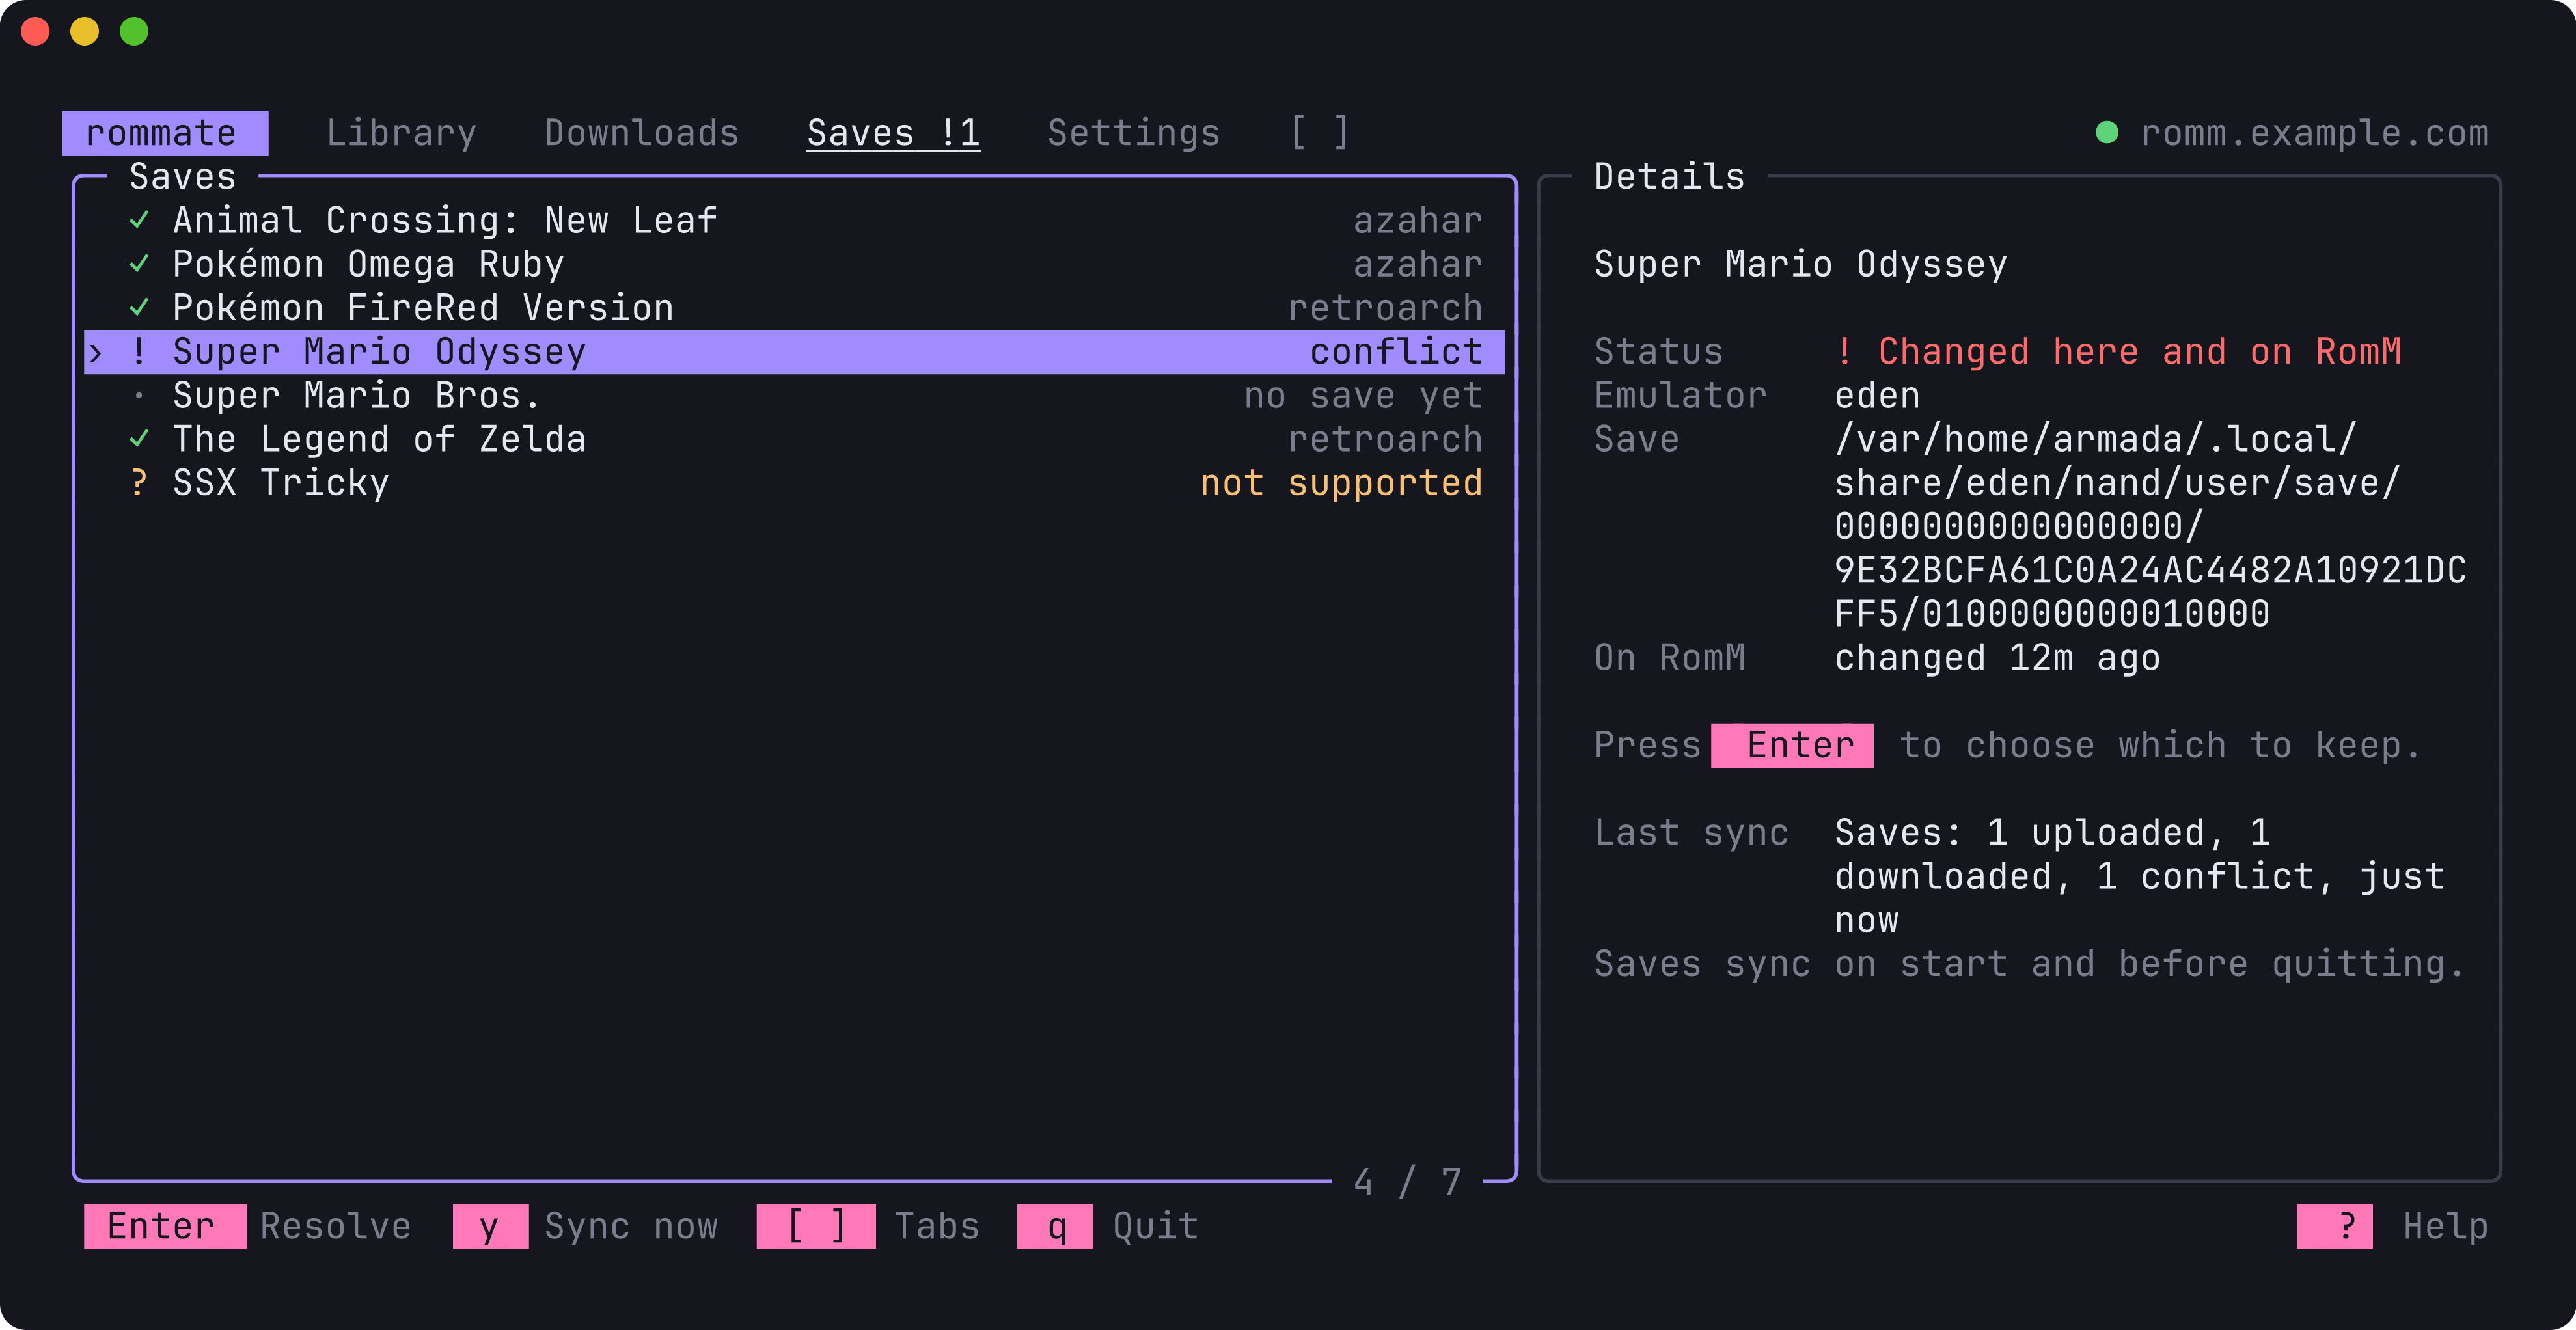This screenshot has height=1330, width=2576.
Task: Select the SSX Tricky row
Action: tap(794, 483)
